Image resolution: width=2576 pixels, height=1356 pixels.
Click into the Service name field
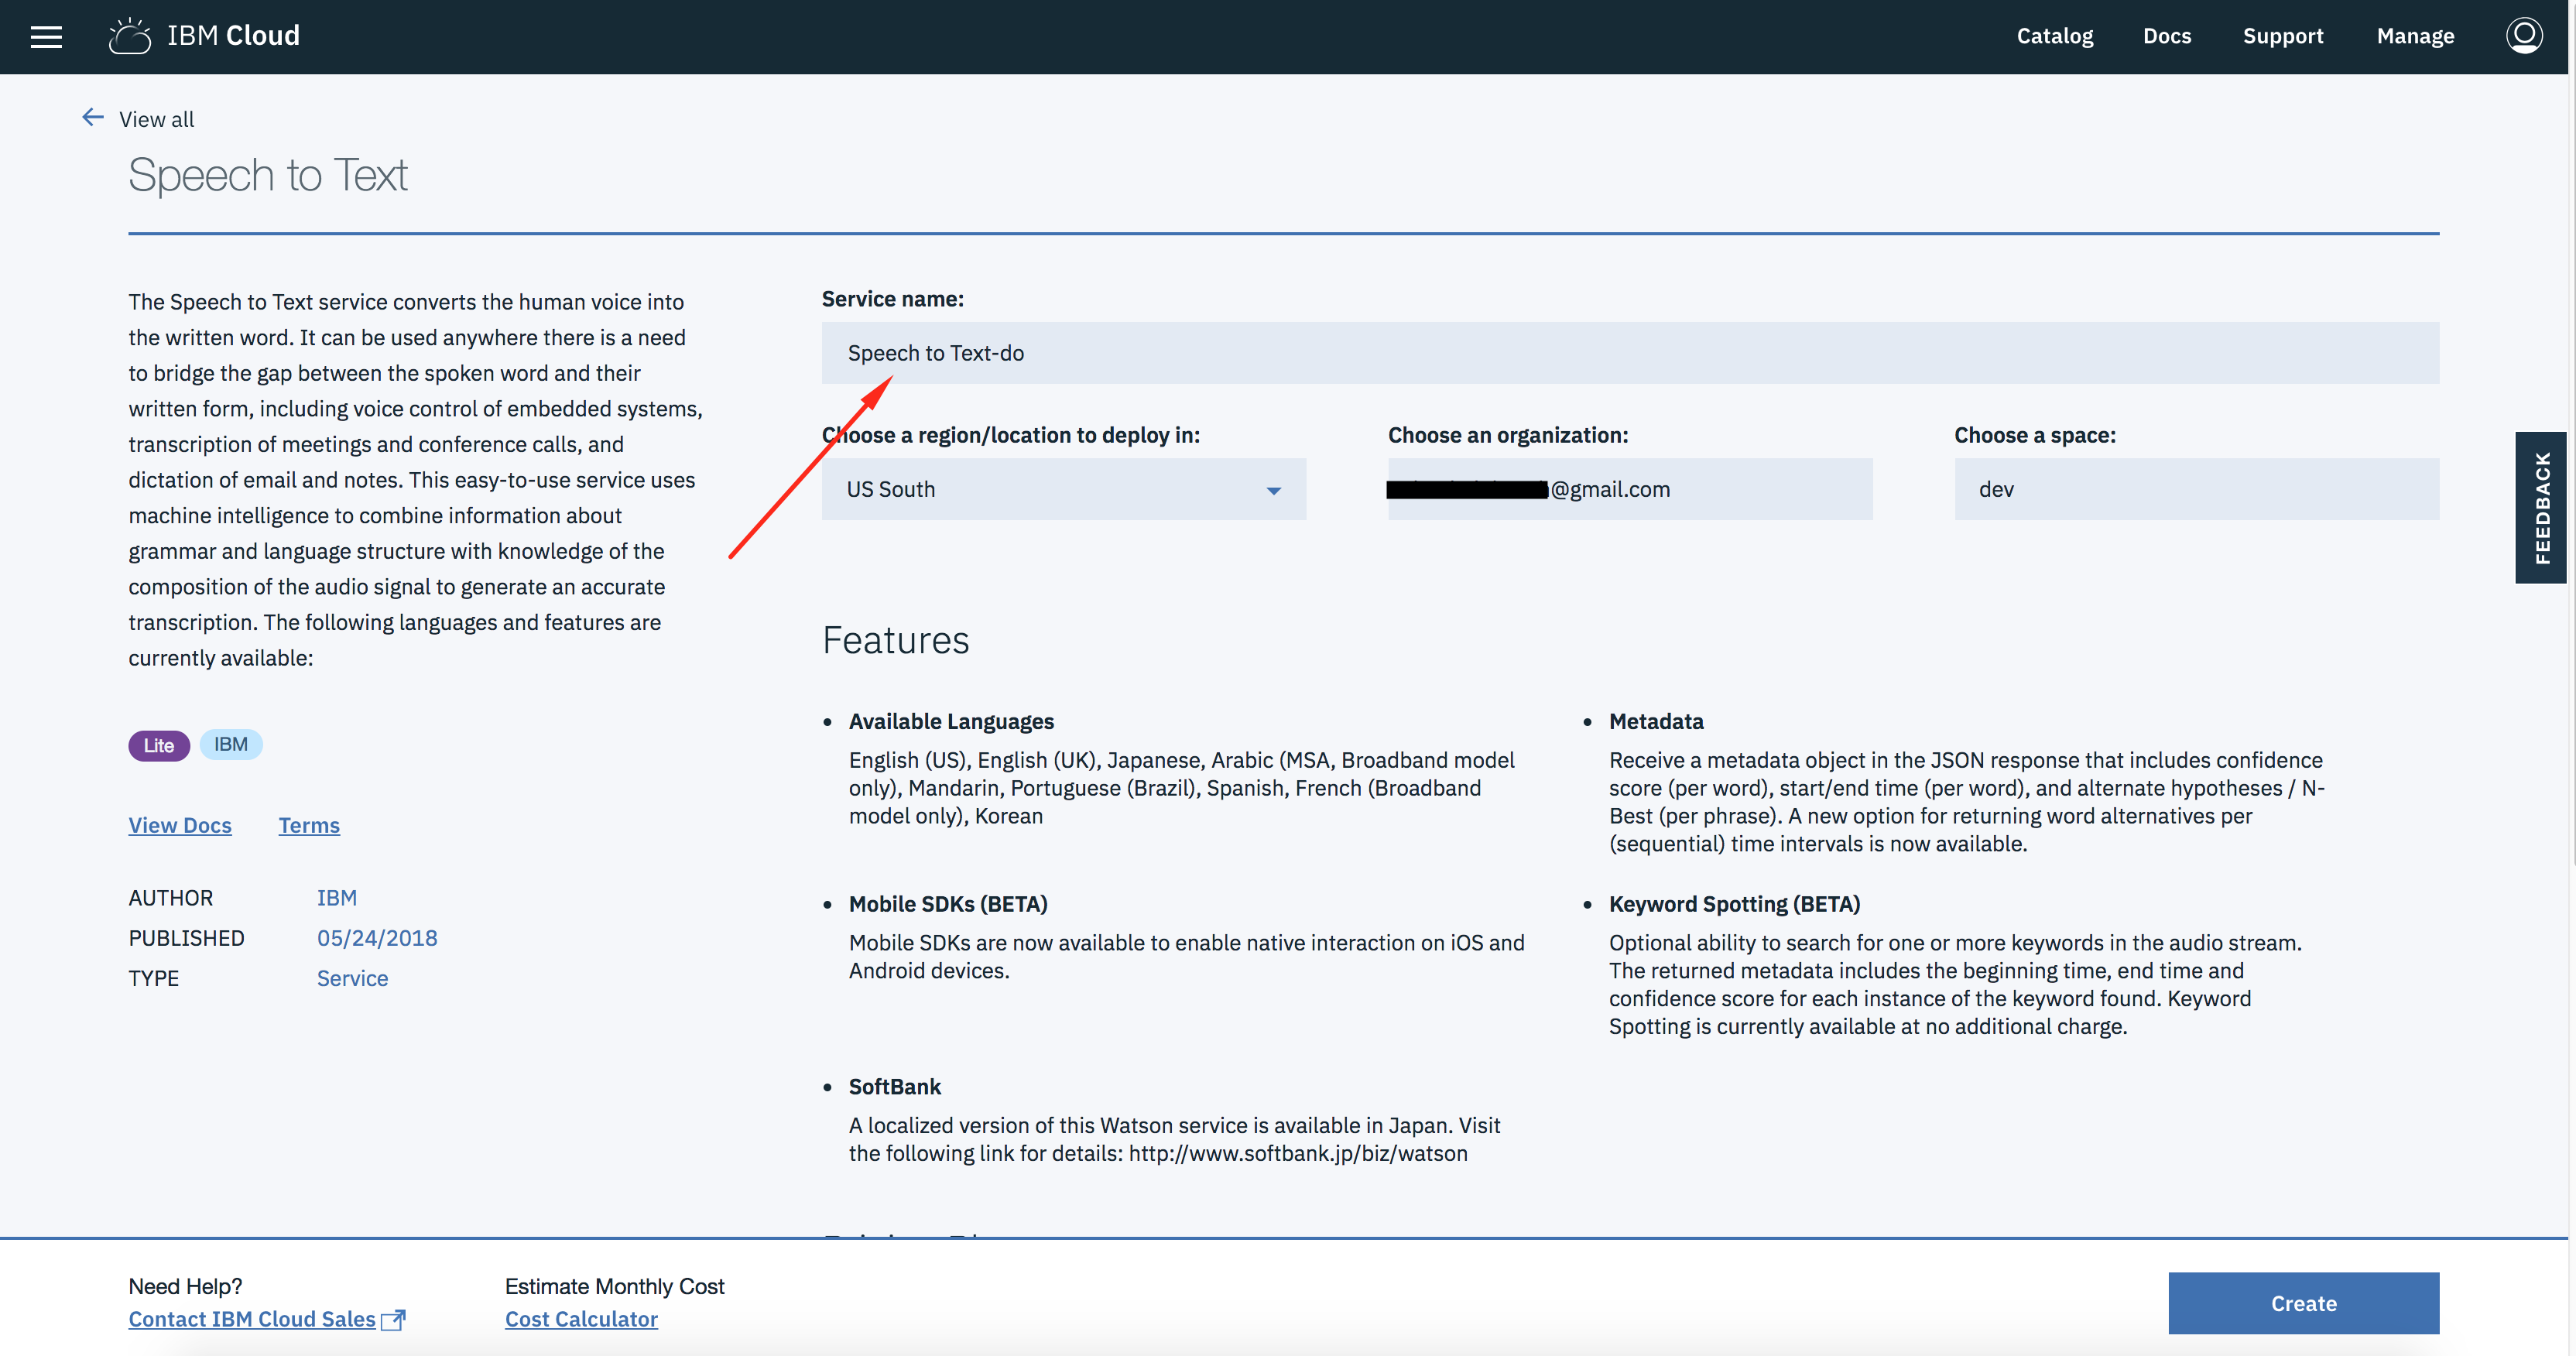tap(1630, 353)
